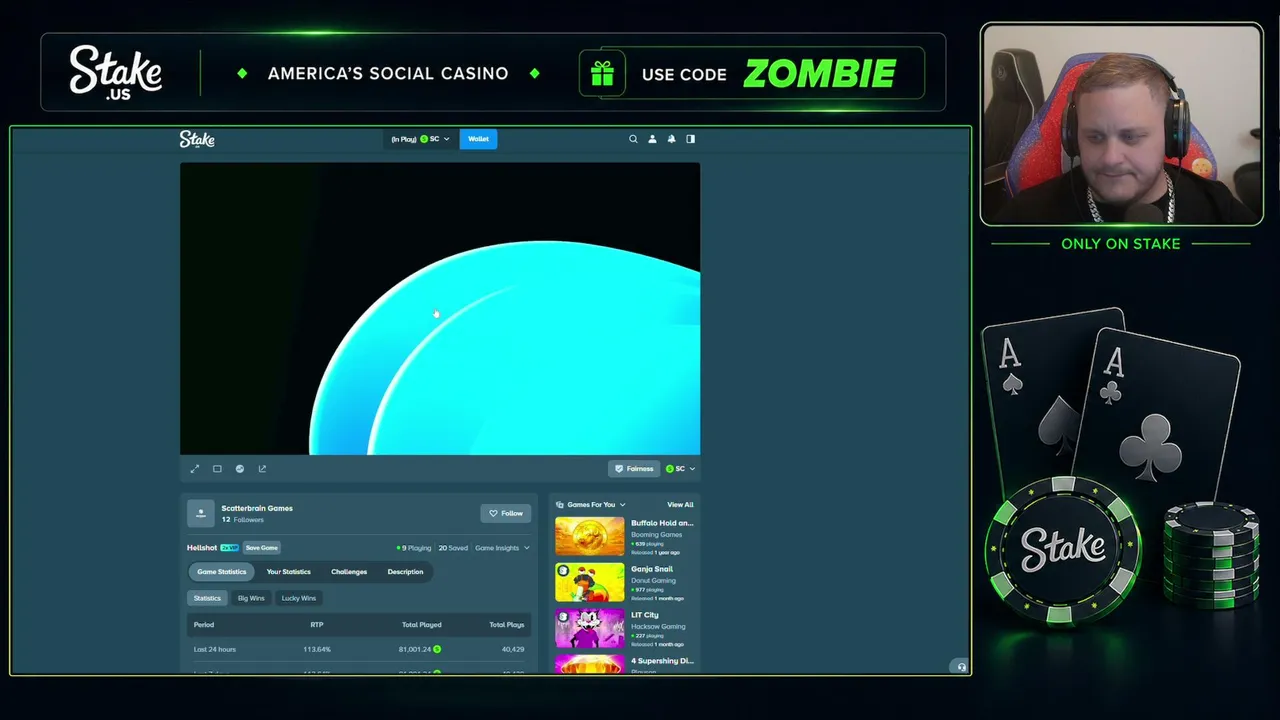This screenshot has height=720, width=1280.
Task: Click the 'Last 24 hours' row label
Action: pos(215,650)
